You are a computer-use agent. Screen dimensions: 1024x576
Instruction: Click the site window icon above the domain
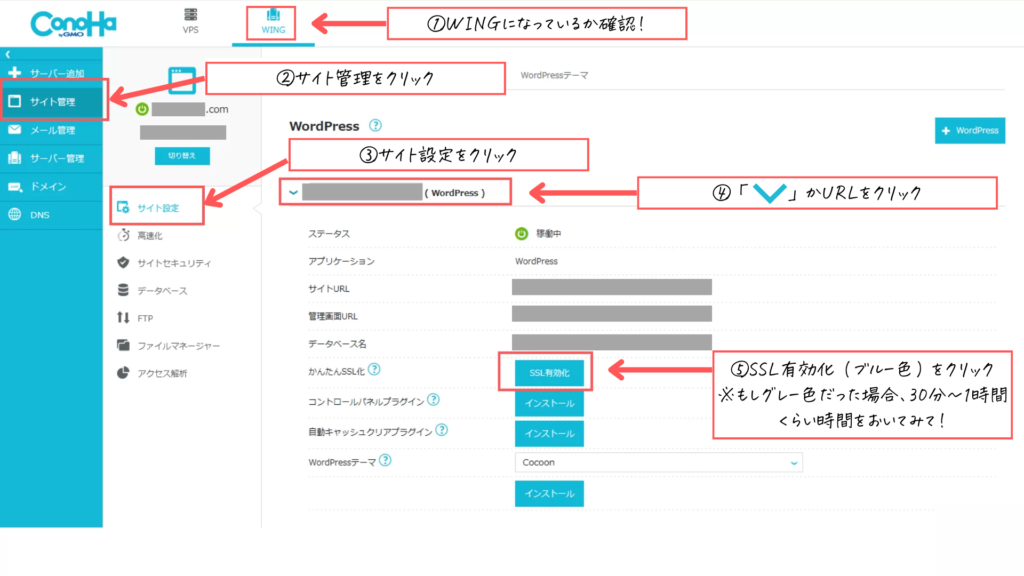(x=182, y=80)
